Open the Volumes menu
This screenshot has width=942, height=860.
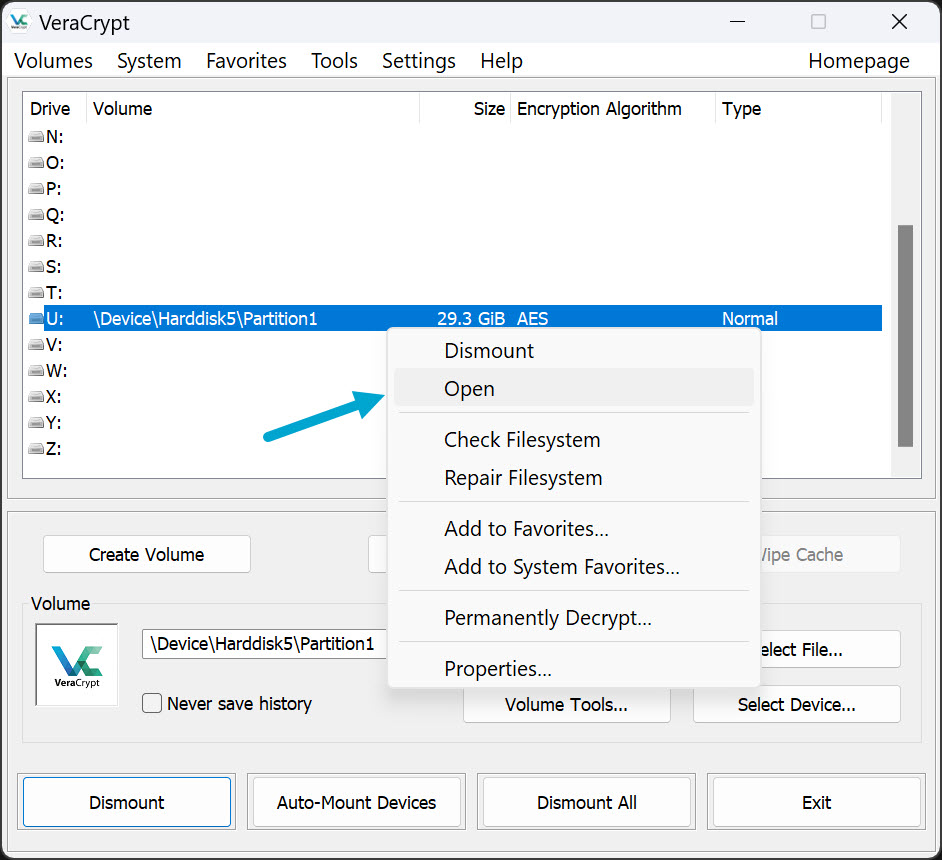click(x=53, y=61)
